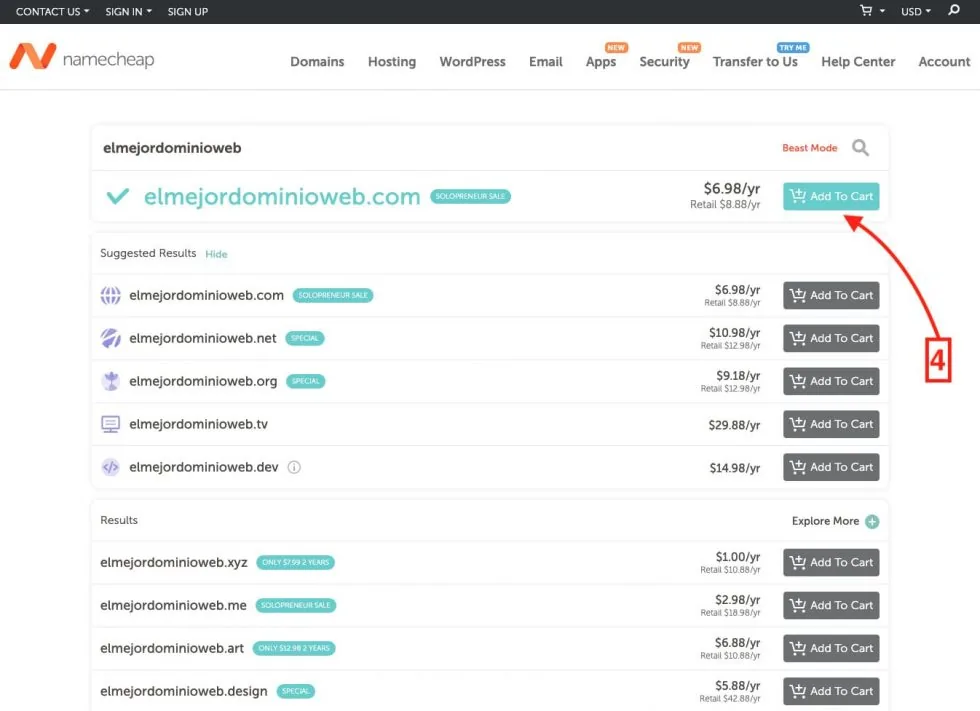Open the Email menu
The height and width of the screenshot is (711, 980).
(x=546, y=61)
